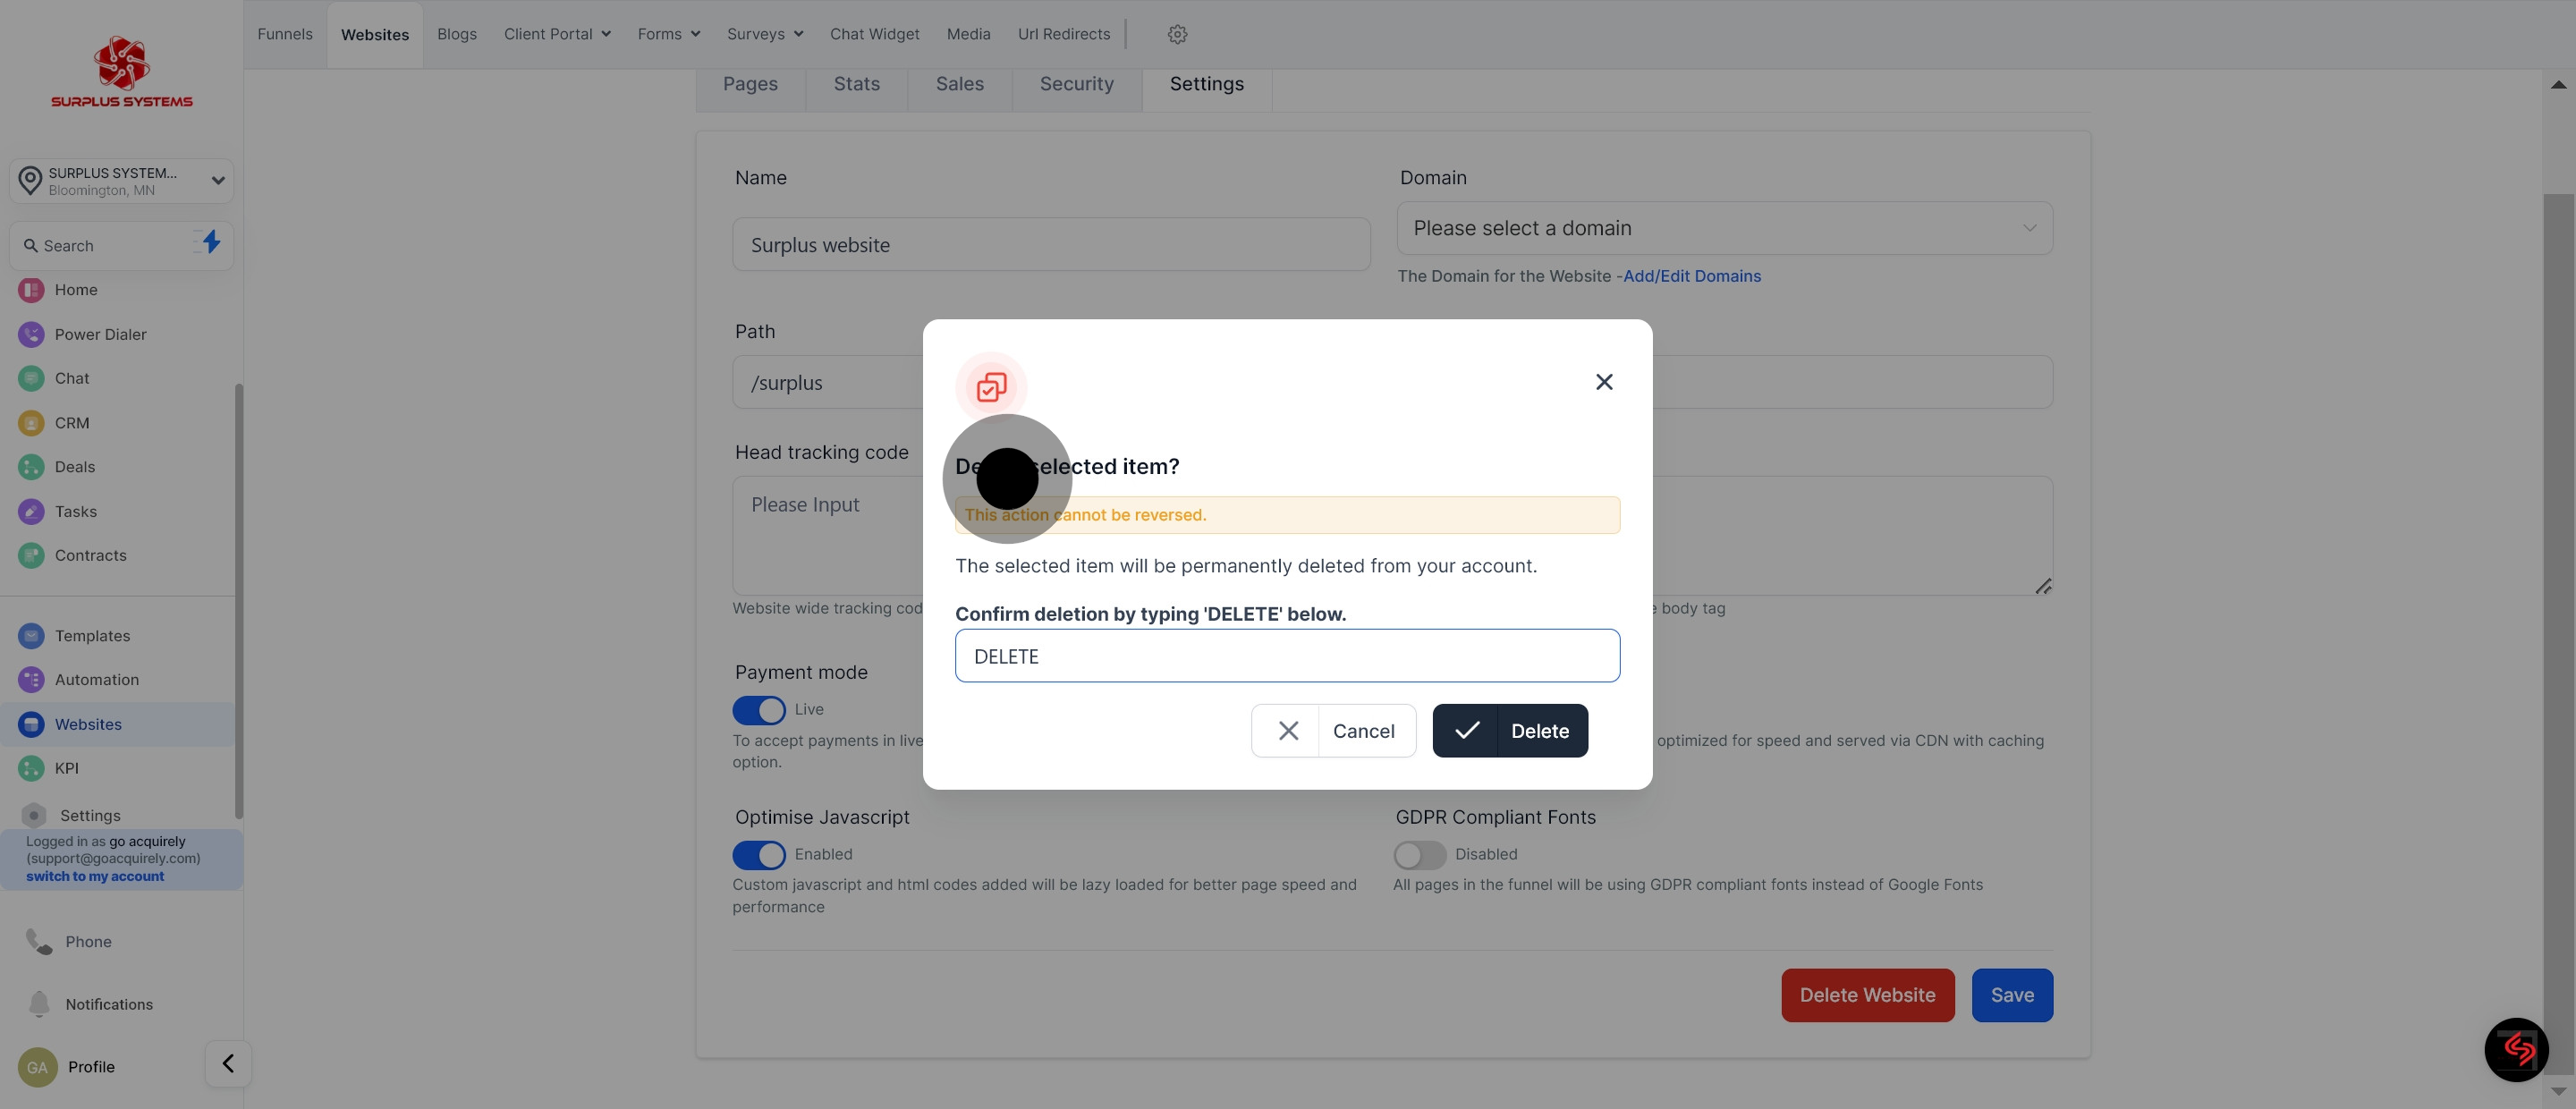The image size is (2576, 1109).
Task: Collapse sidebar with the left chevron button
Action: point(228,1063)
